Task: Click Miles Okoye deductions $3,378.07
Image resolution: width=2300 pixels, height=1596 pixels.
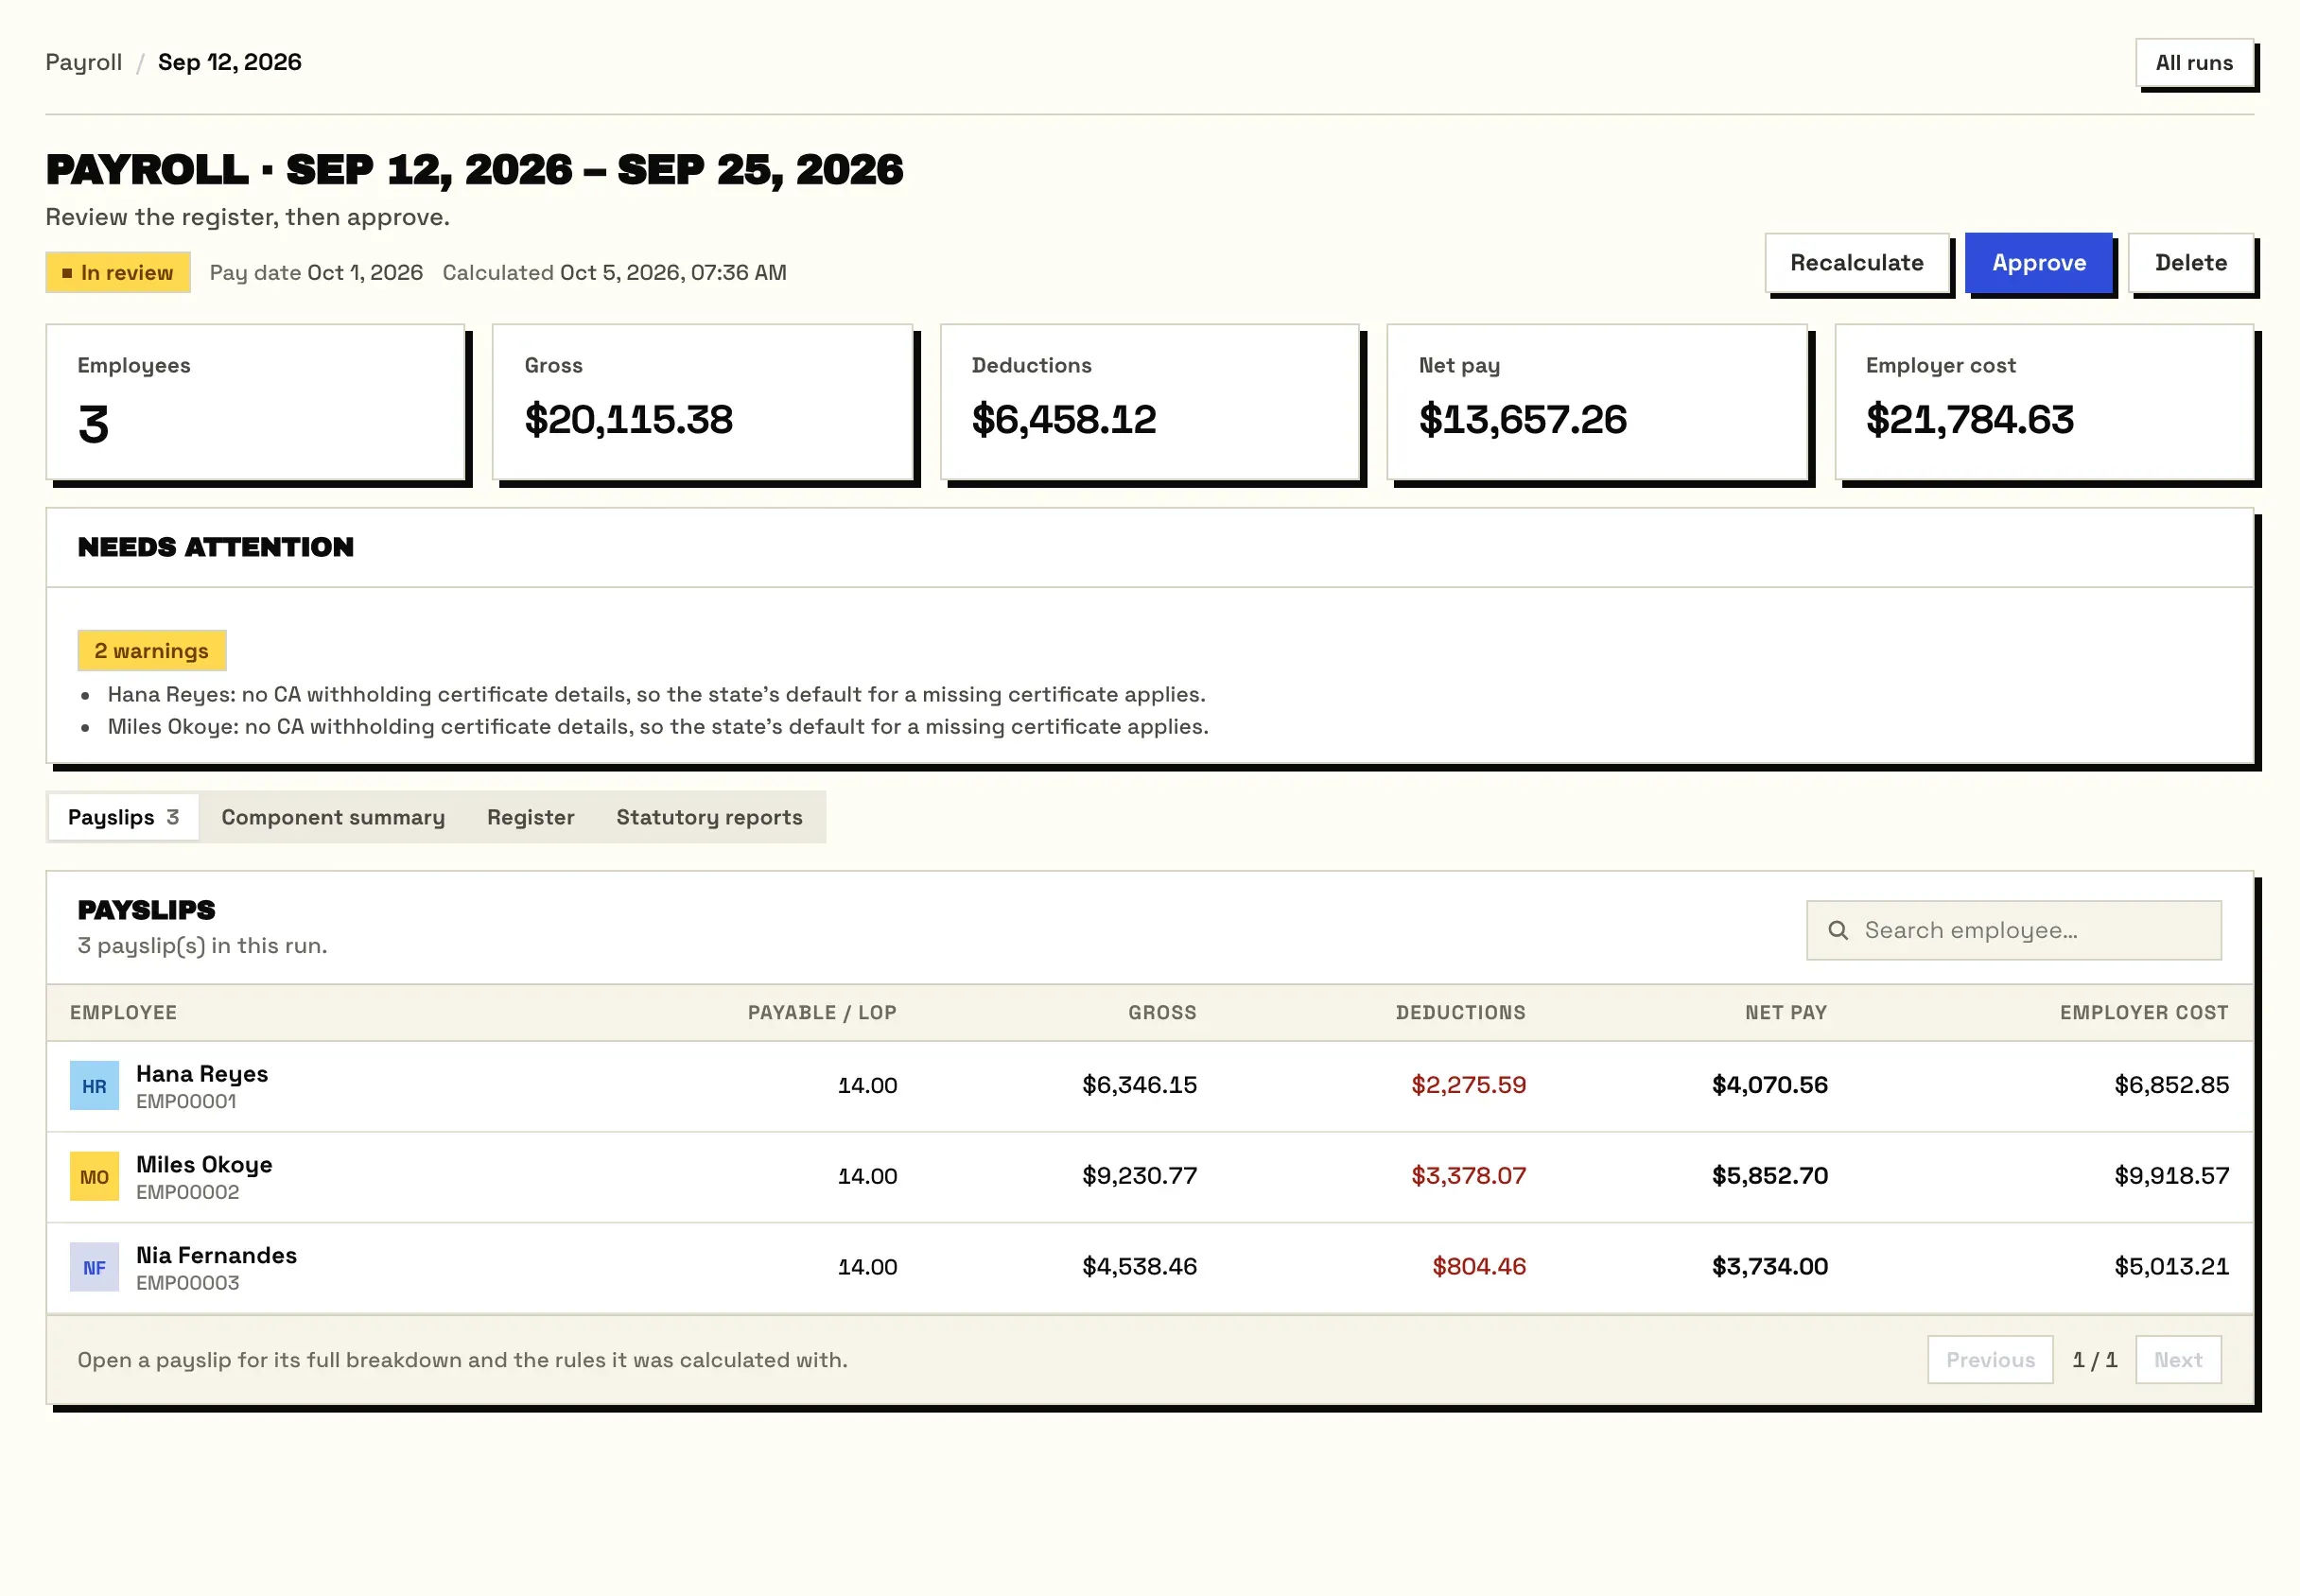Action: (1468, 1177)
